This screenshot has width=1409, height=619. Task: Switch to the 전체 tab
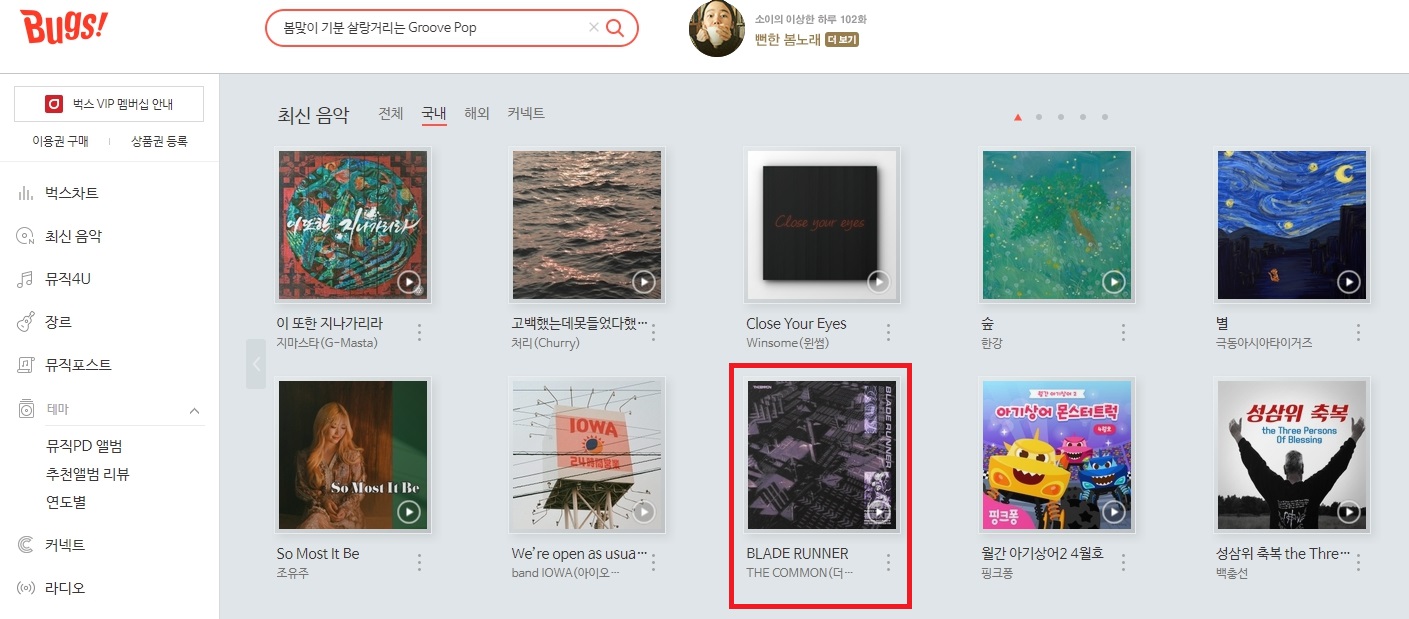click(391, 114)
